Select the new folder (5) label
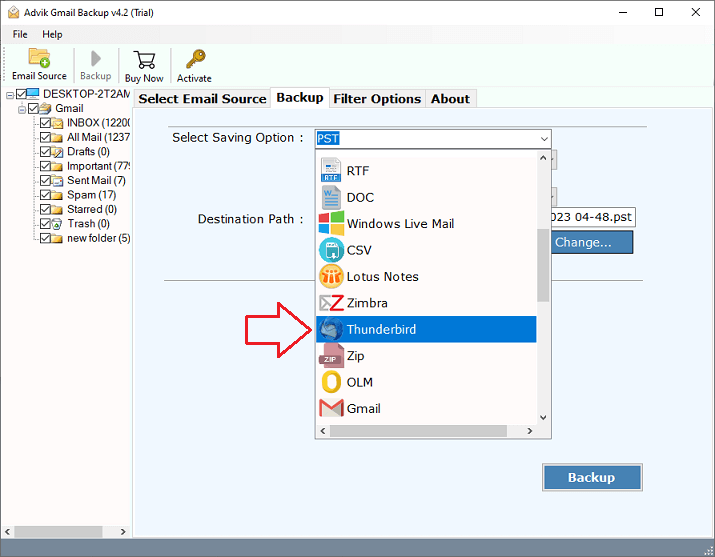715x557 pixels. pos(98,238)
